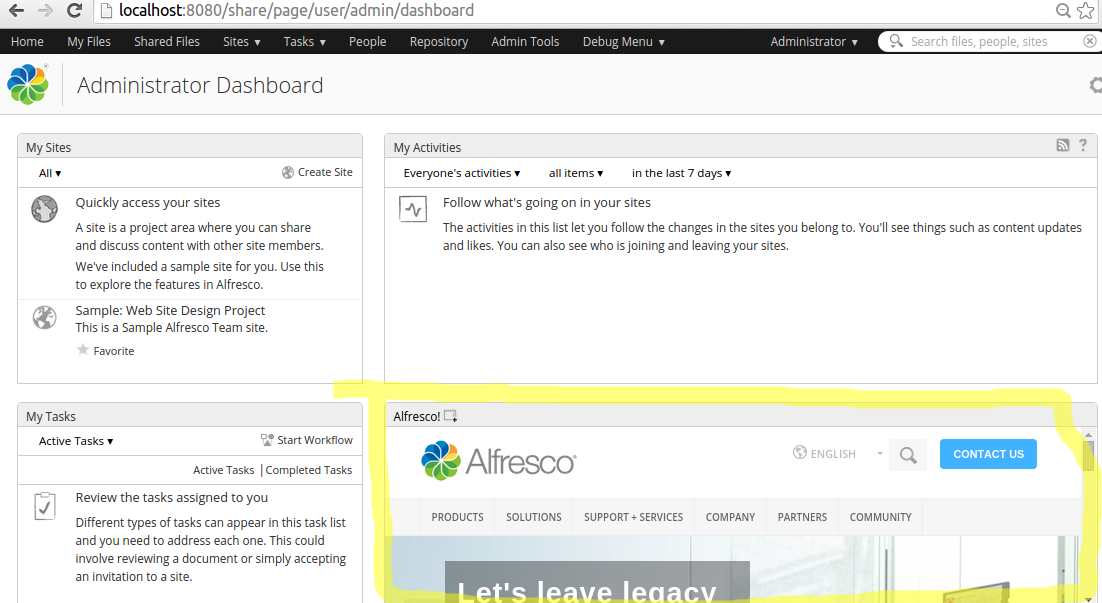Navigate to Admin Tools in the top menu
Image resolution: width=1102 pixels, height=603 pixels.
click(x=525, y=41)
